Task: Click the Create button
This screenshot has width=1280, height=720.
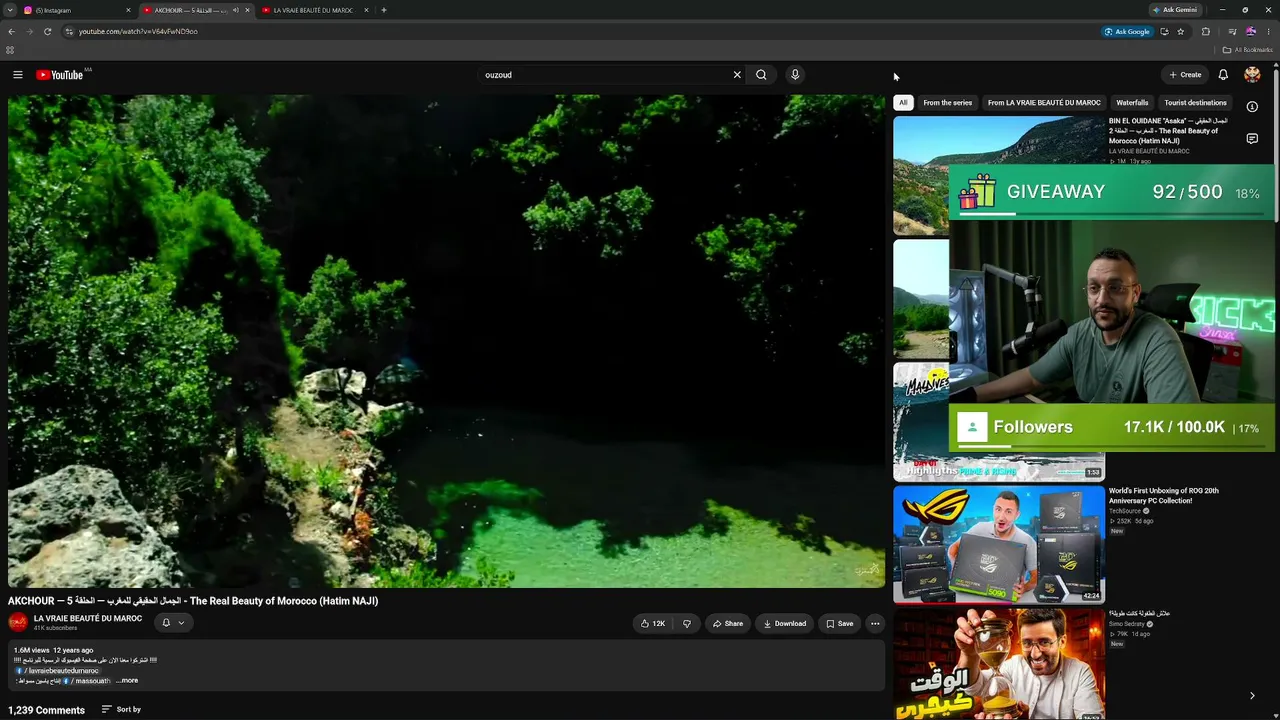Action: (1186, 75)
